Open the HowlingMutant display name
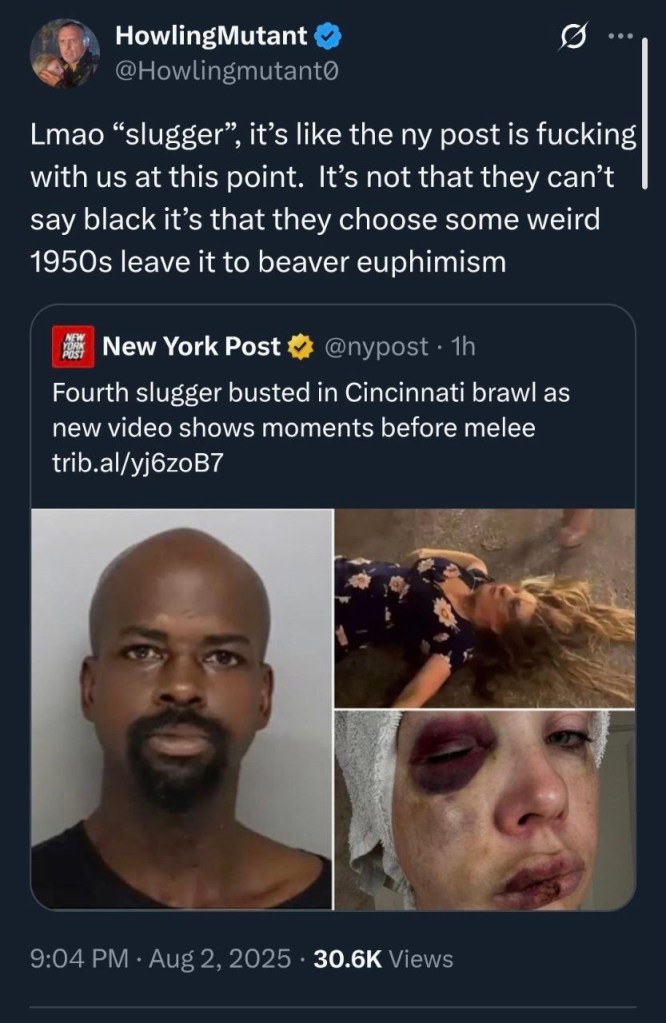 [x=211, y=35]
